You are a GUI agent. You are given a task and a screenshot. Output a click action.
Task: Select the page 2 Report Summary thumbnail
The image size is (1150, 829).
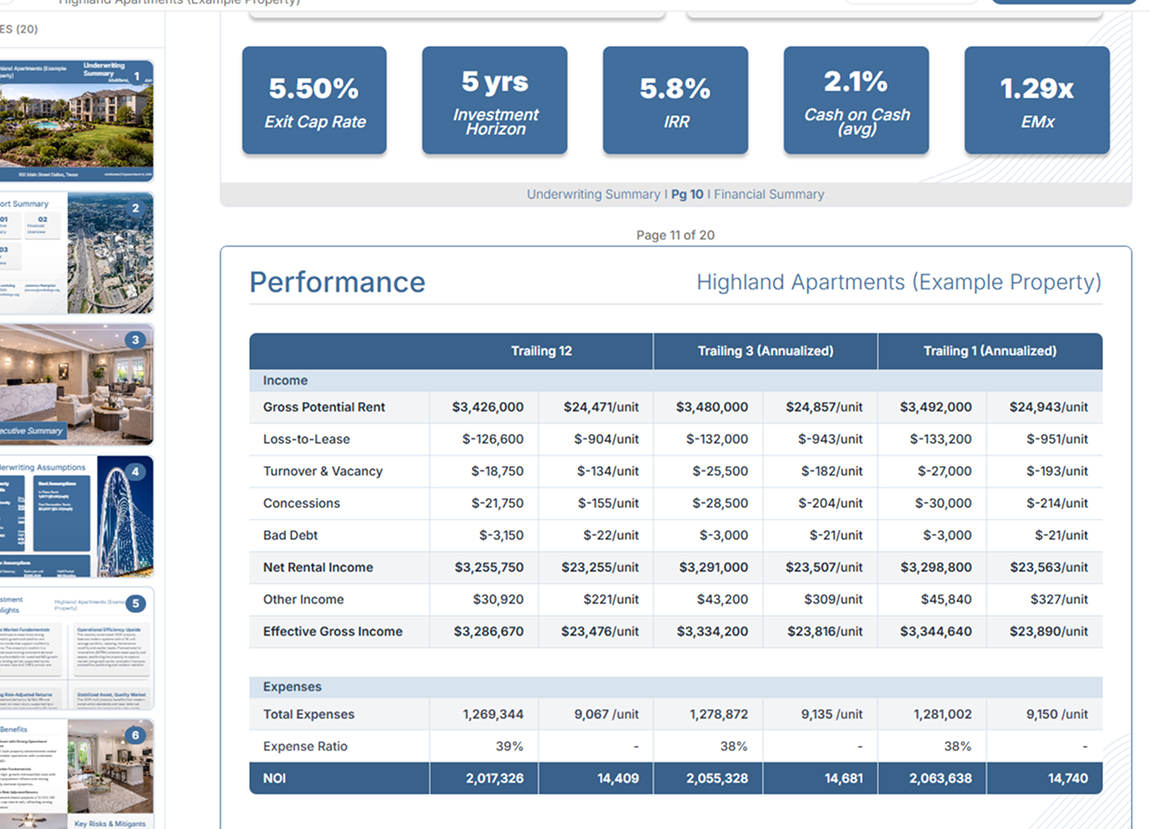point(76,253)
